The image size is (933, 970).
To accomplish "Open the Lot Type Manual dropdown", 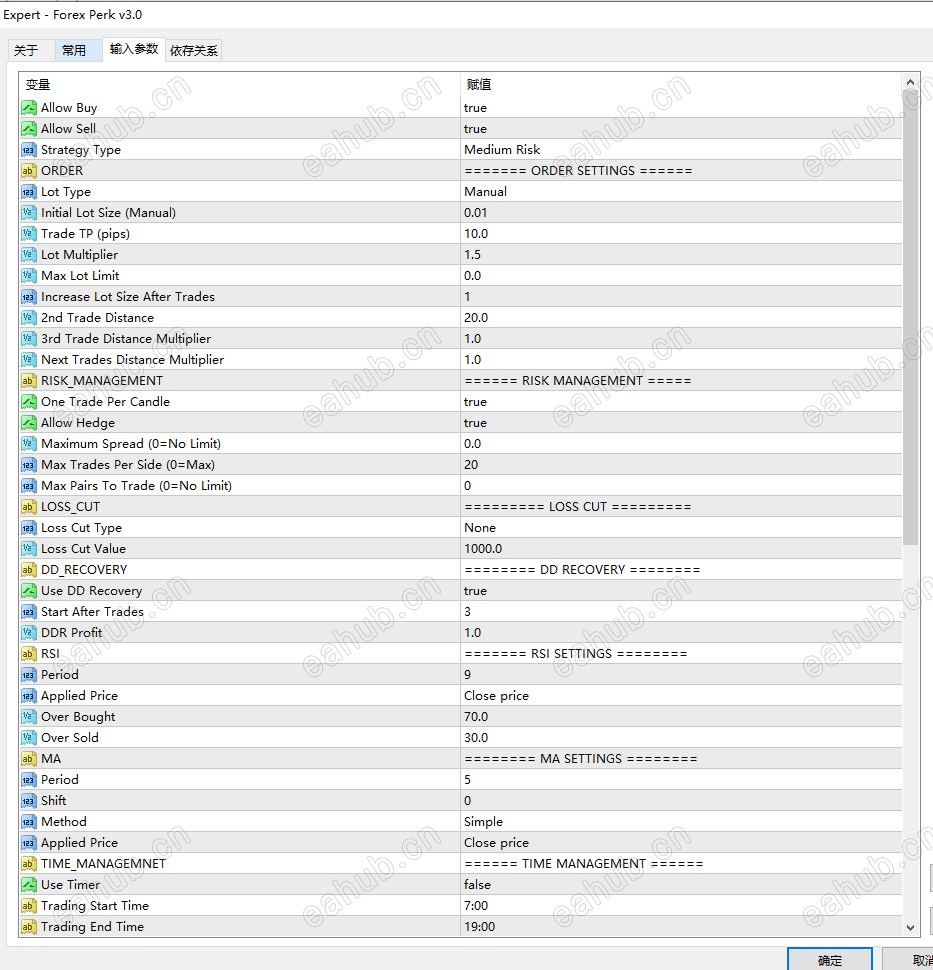I will click(x=681, y=192).
